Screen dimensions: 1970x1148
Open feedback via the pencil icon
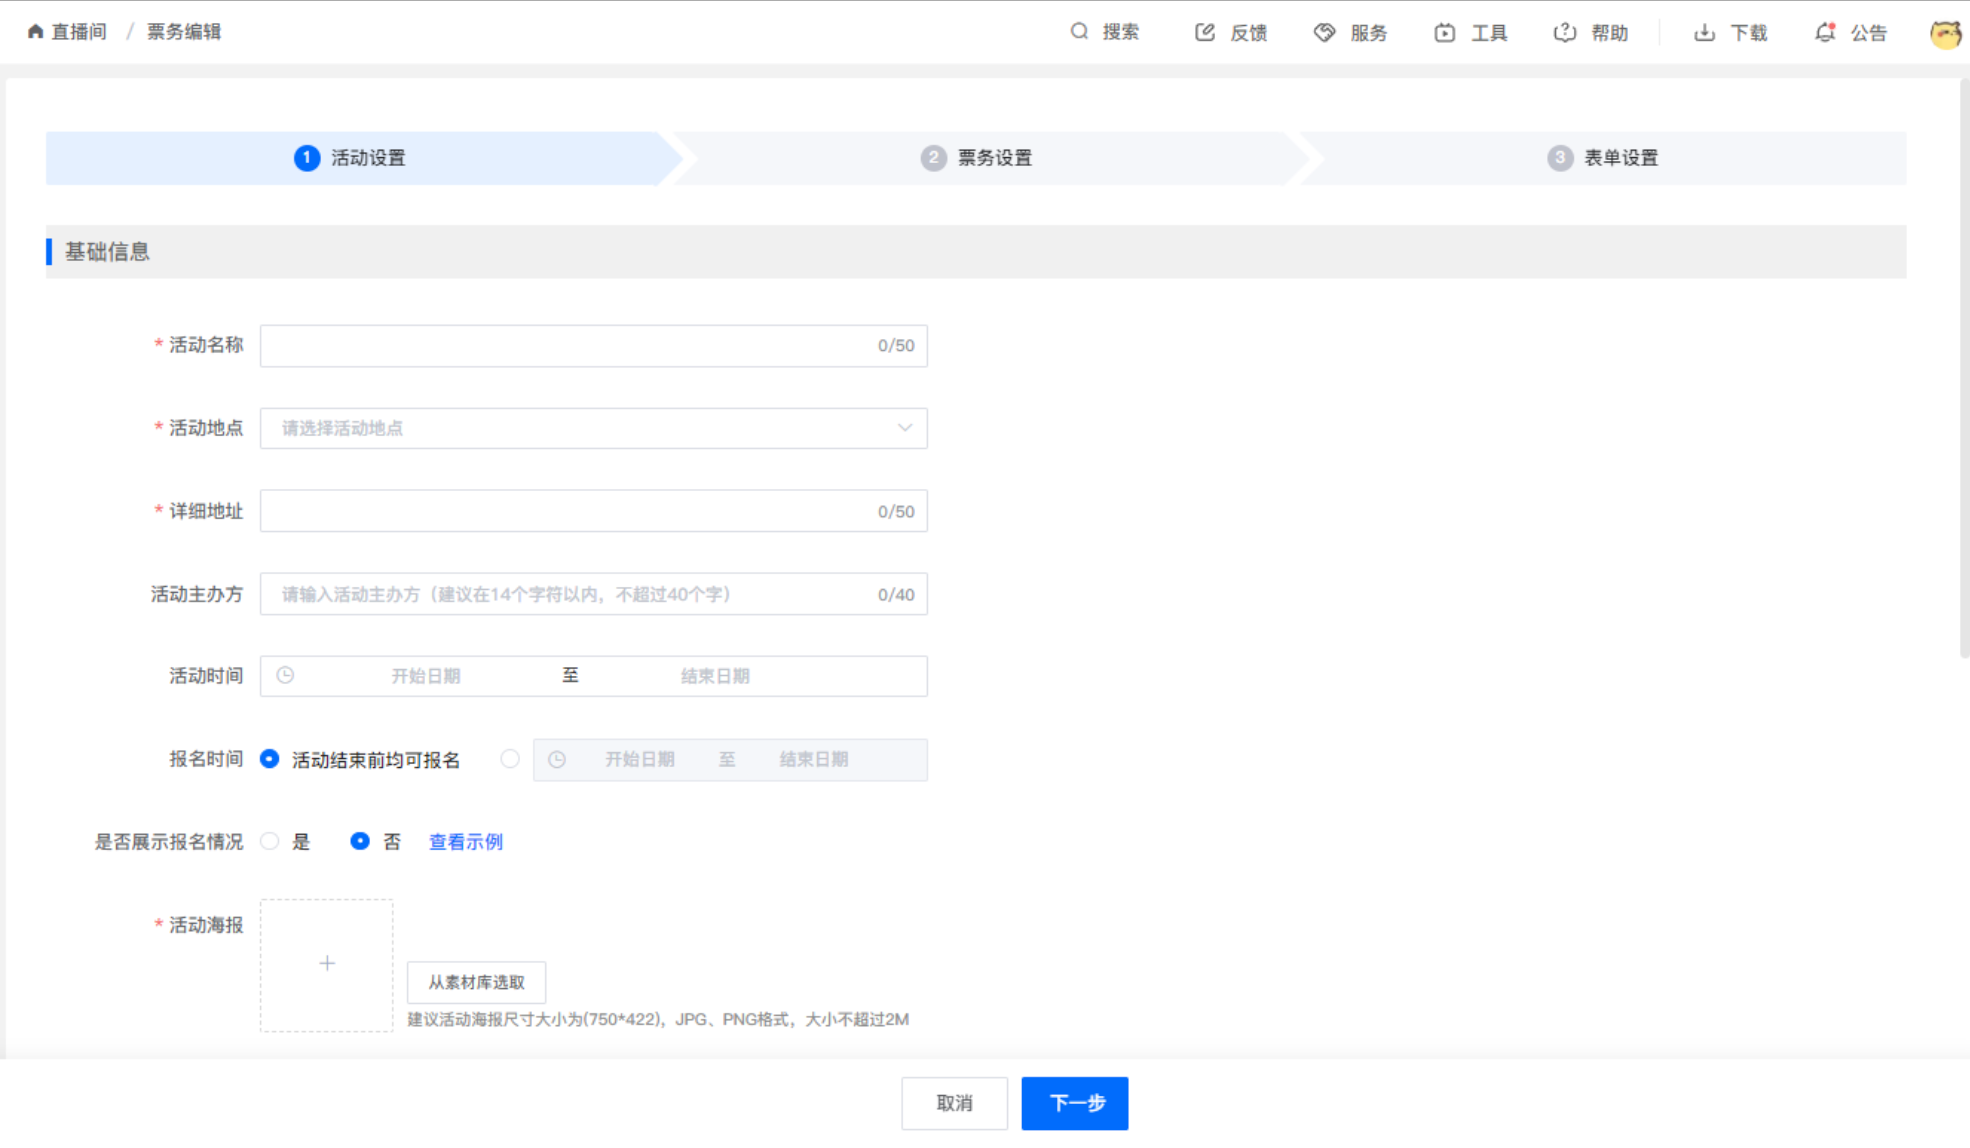pyautogui.click(x=1205, y=32)
